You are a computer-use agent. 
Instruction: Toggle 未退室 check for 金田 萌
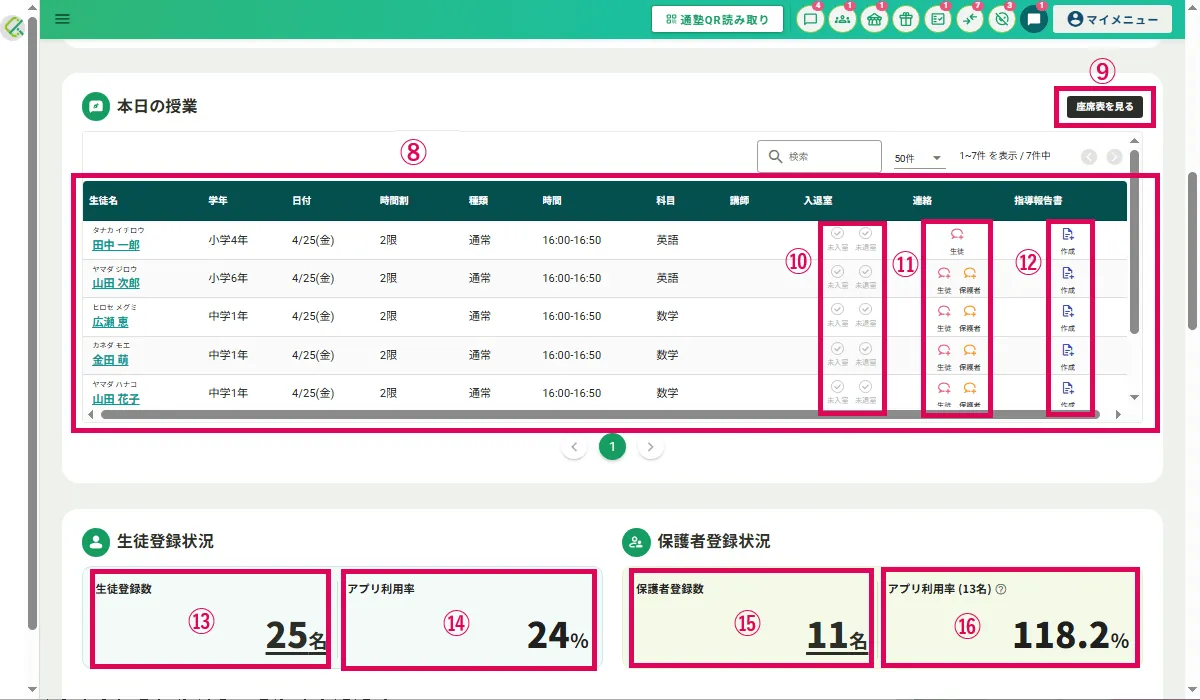(x=865, y=348)
